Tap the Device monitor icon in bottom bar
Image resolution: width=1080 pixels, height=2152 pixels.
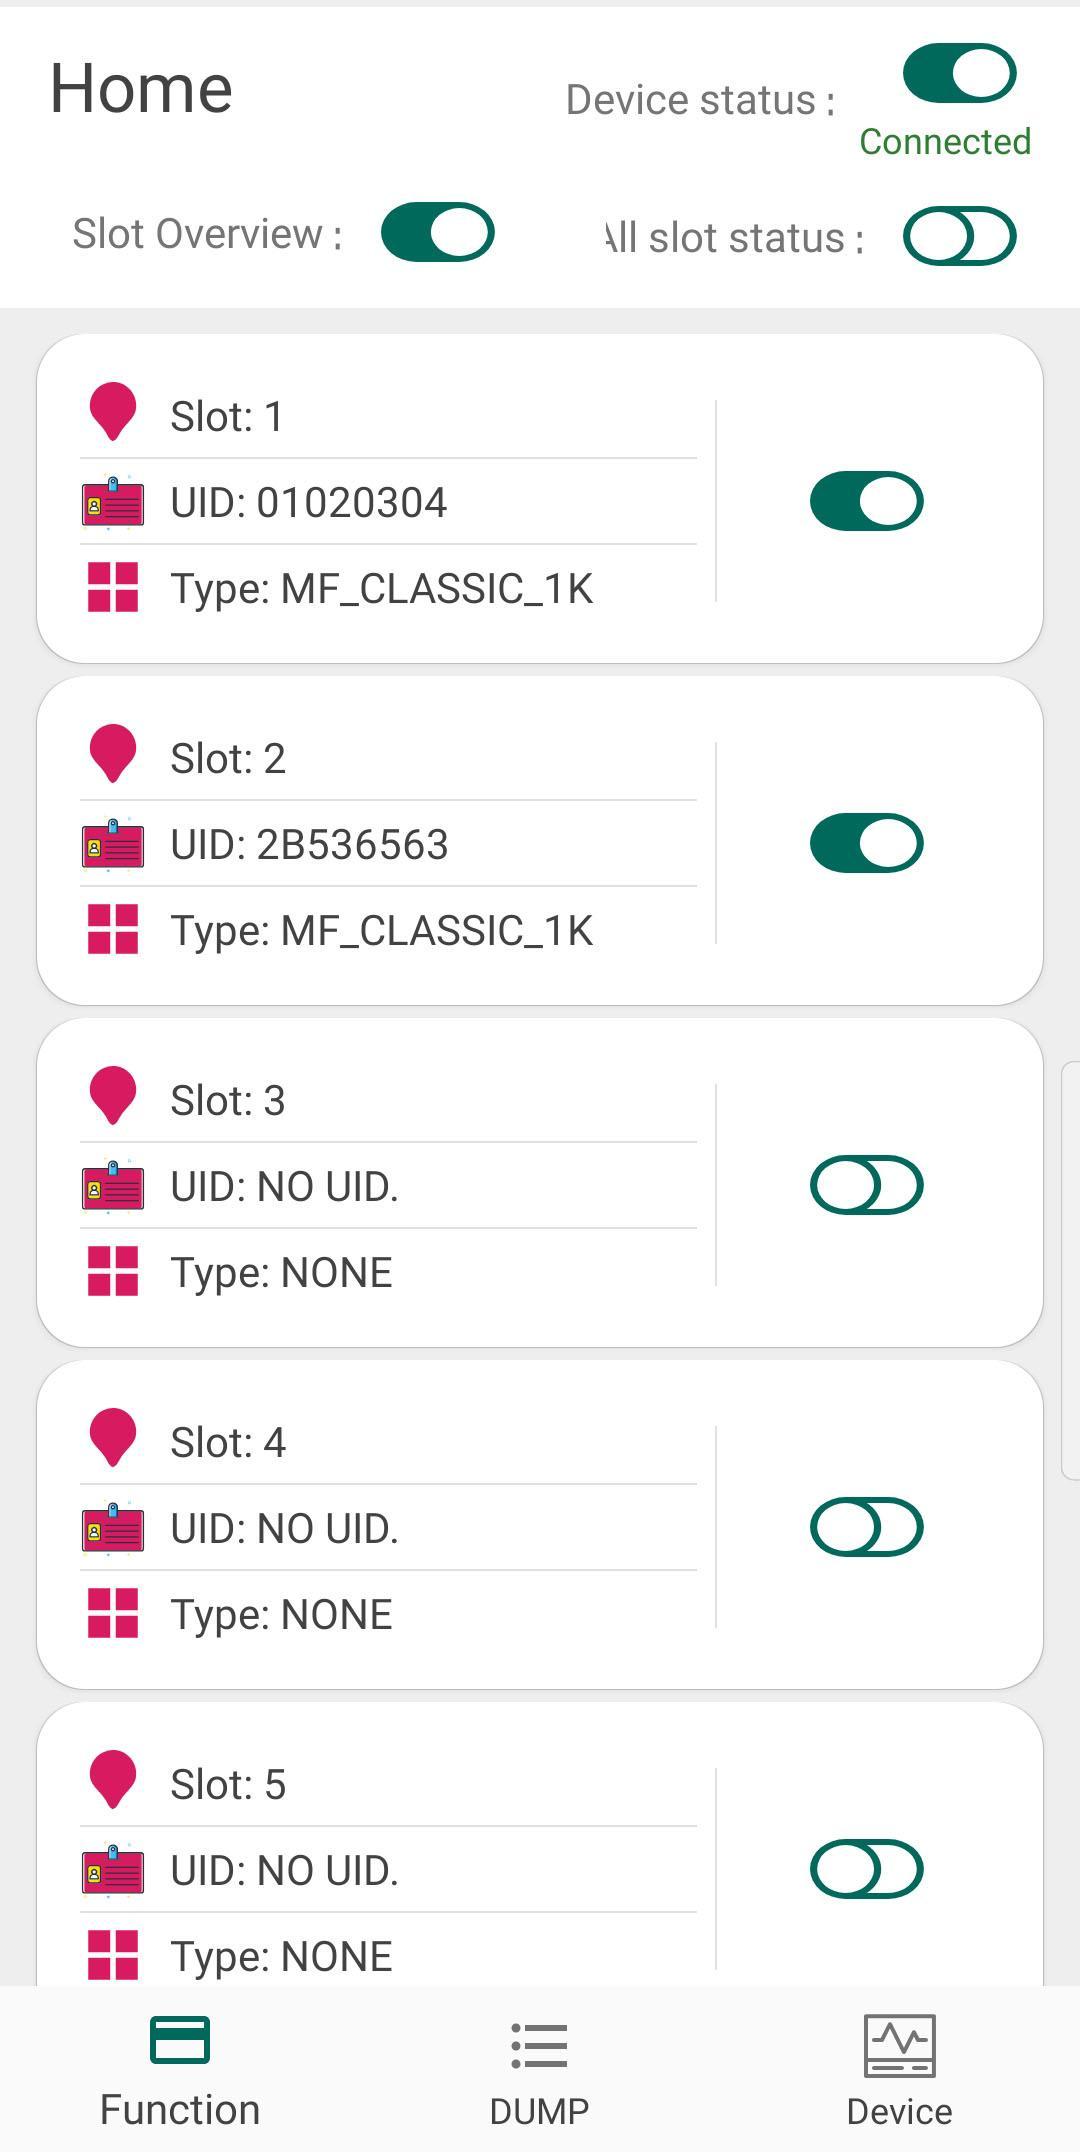[900, 2046]
